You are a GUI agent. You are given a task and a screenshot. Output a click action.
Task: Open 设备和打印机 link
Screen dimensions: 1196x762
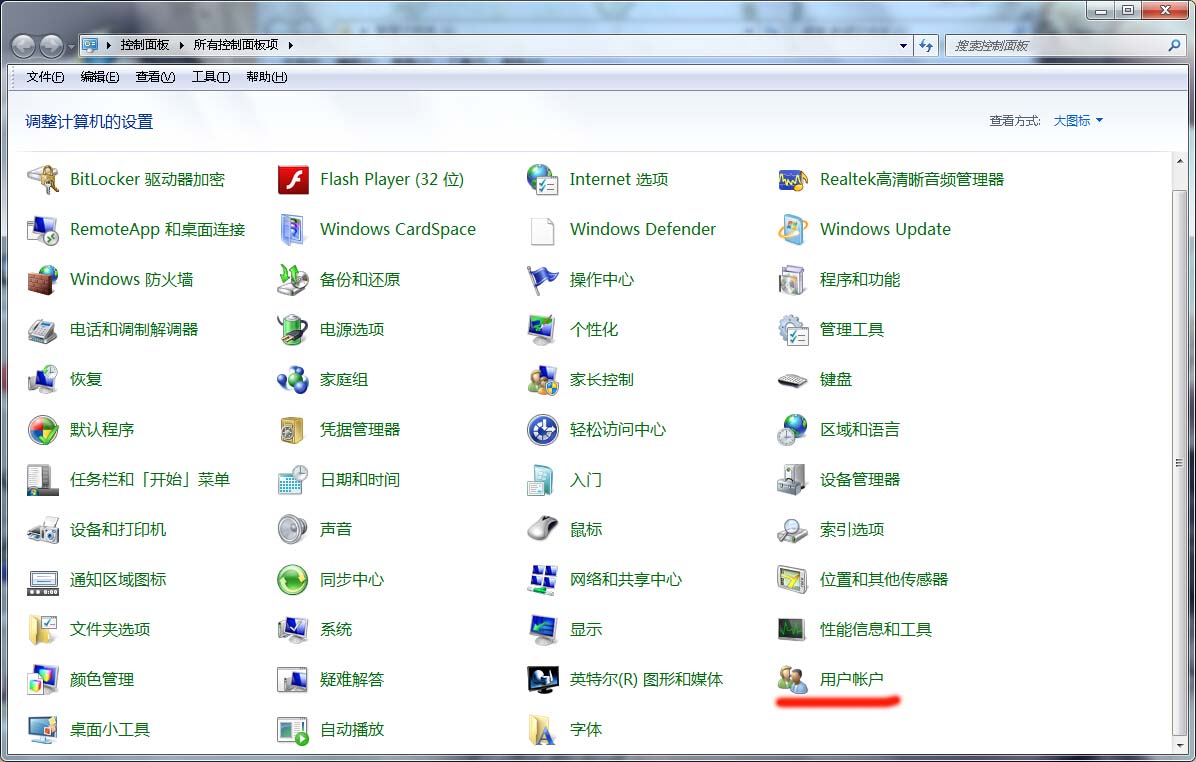(117, 529)
